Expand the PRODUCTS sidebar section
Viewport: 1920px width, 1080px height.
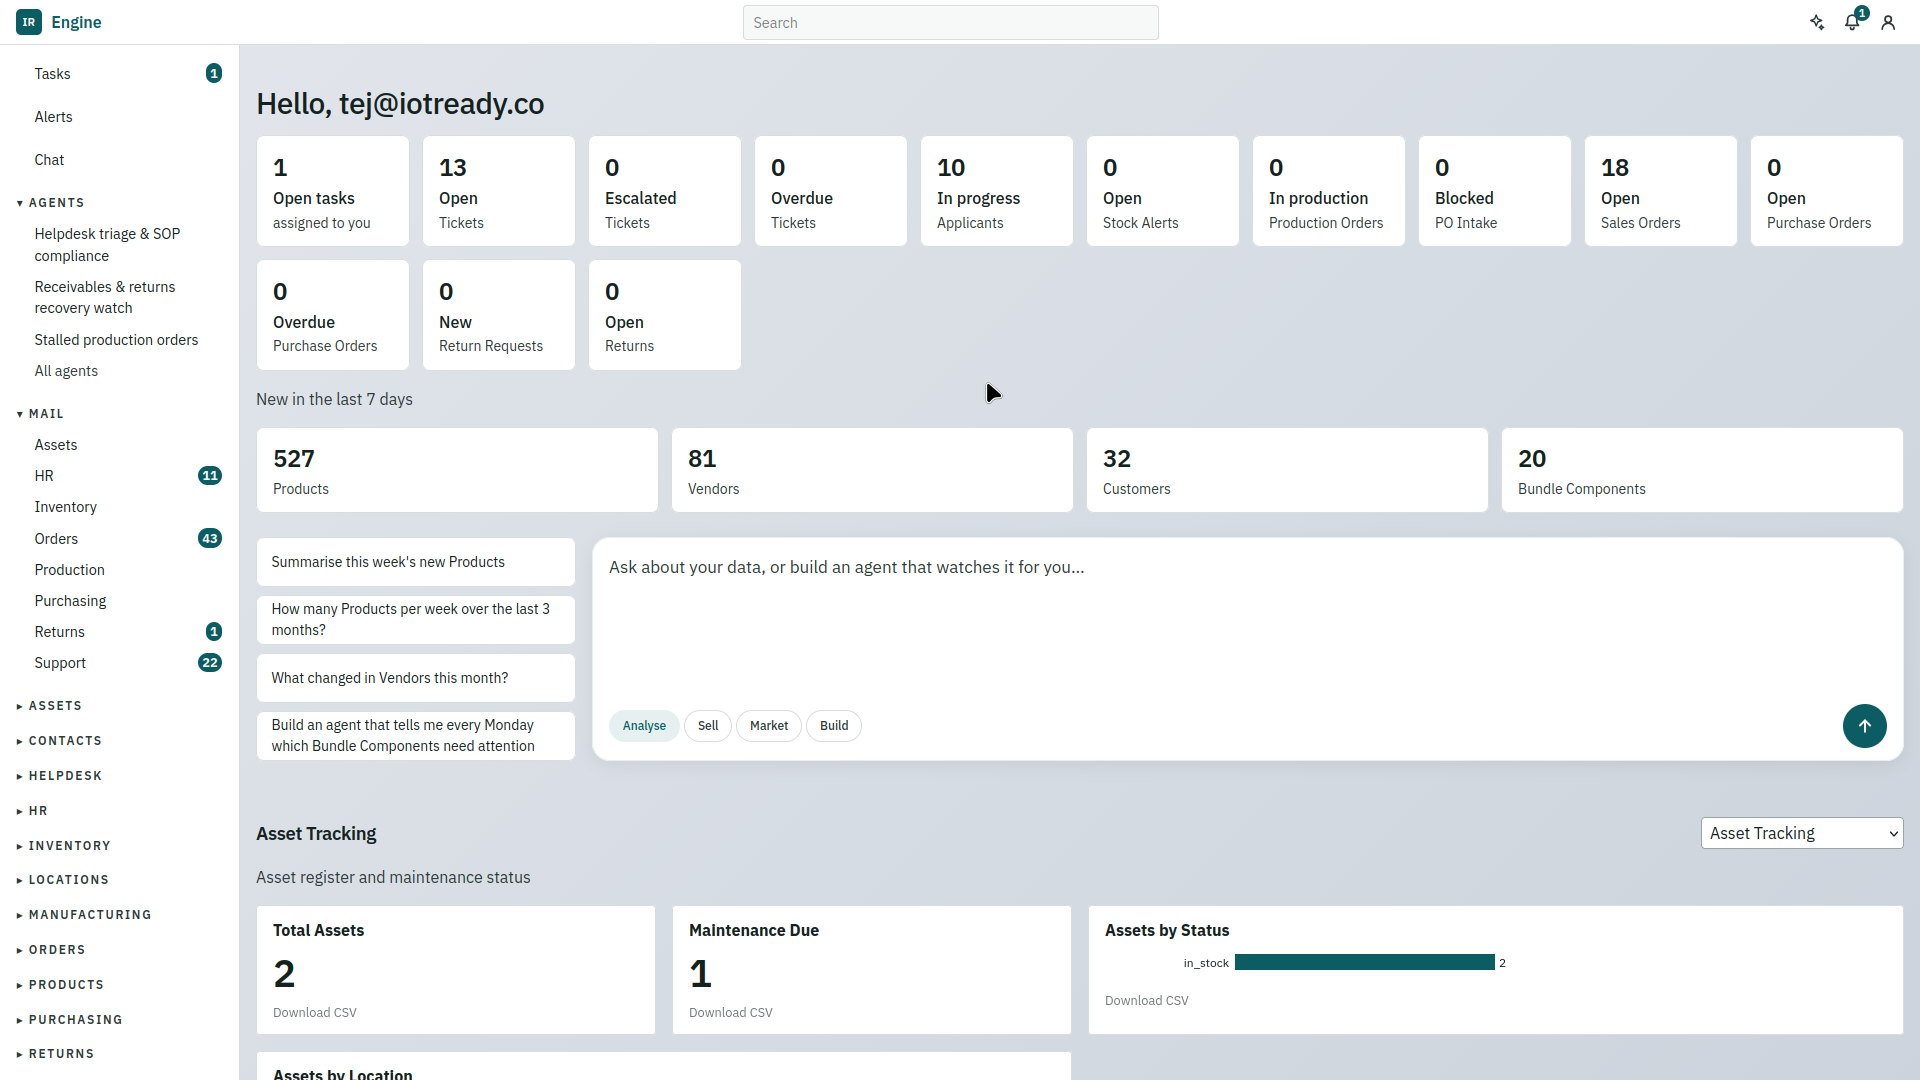(x=61, y=985)
